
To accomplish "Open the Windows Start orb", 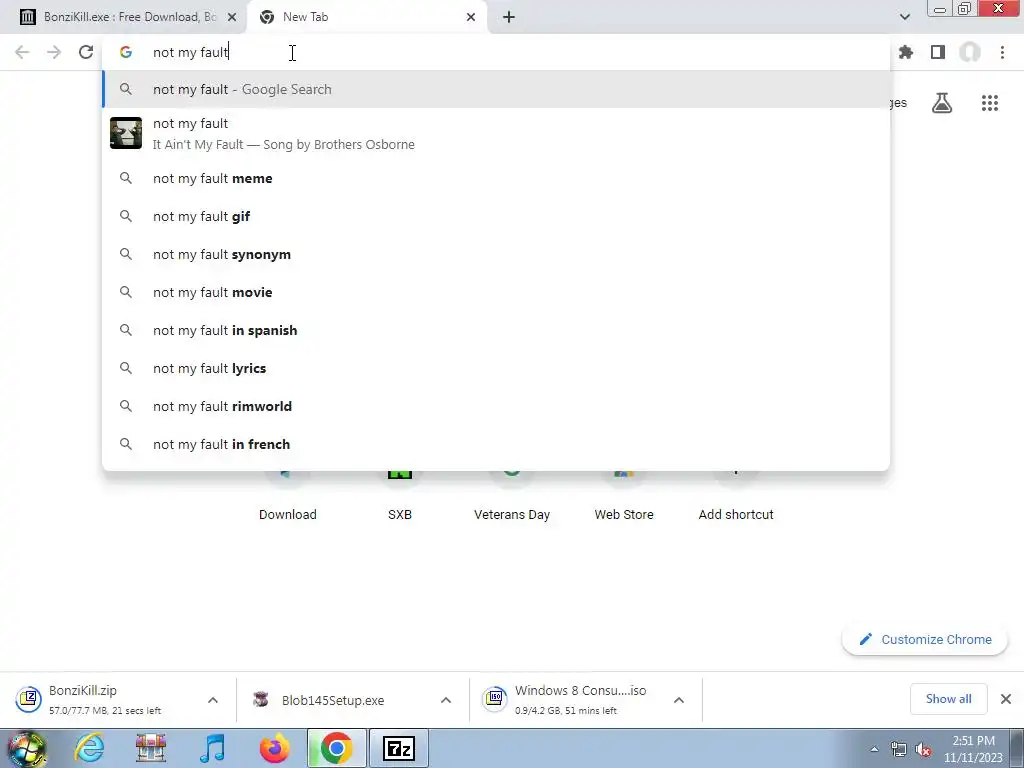I will click(27, 748).
